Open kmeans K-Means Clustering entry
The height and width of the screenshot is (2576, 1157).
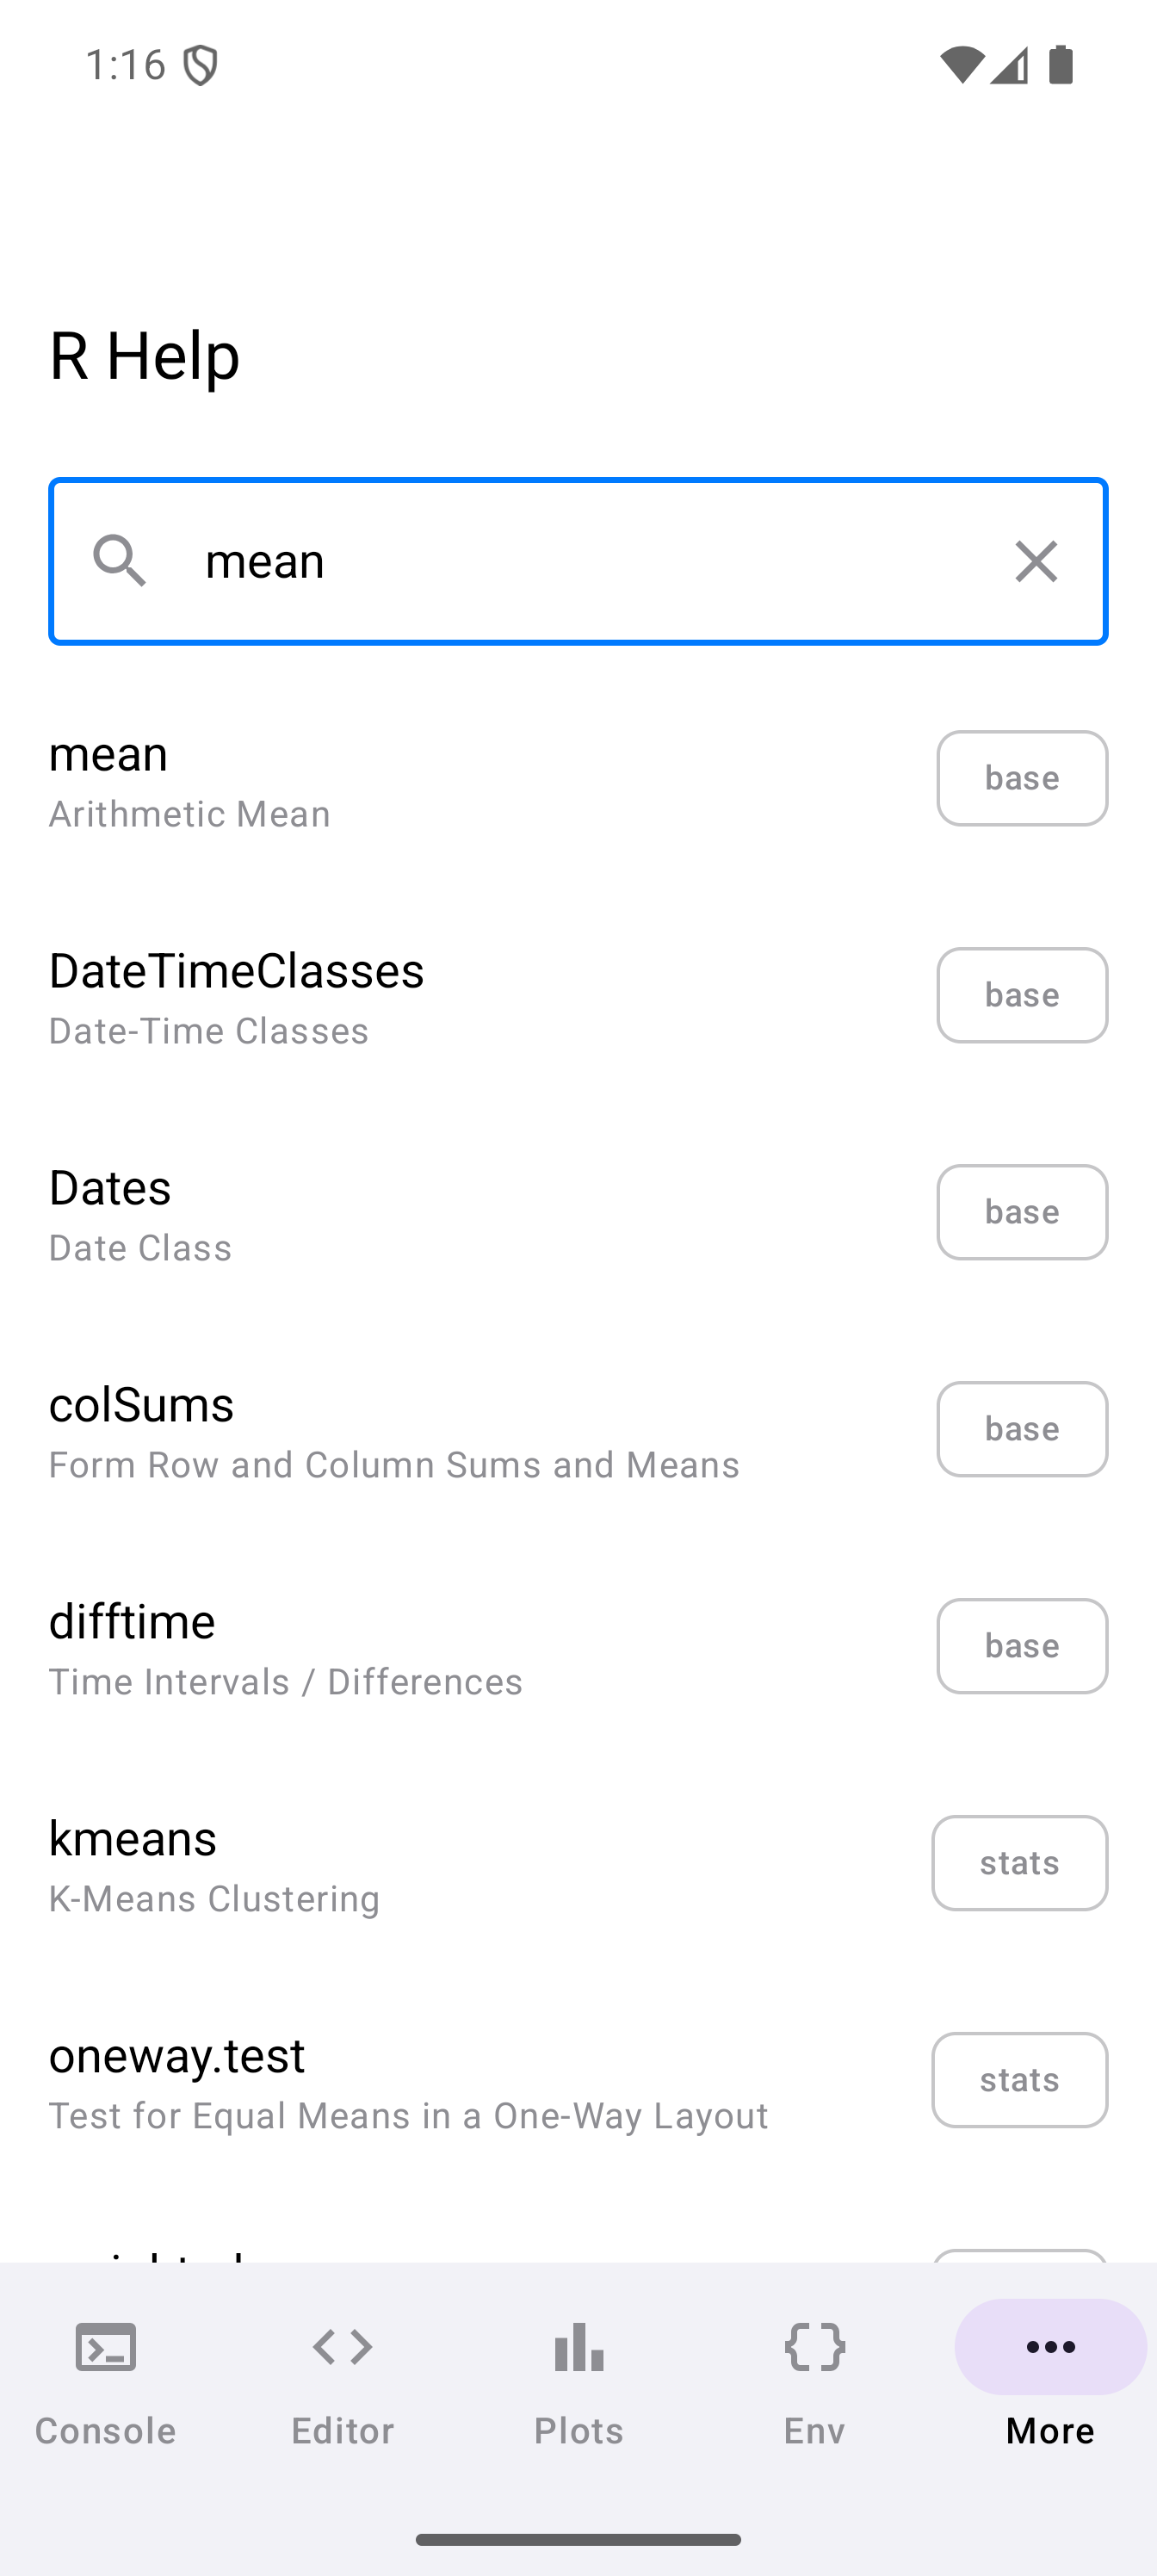point(400,1865)
